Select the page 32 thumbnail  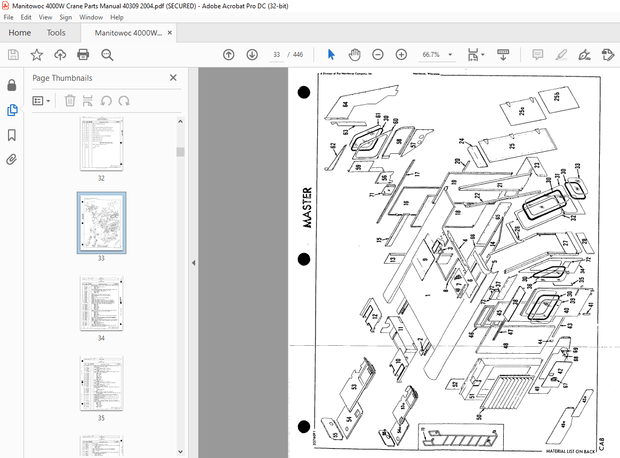tap(102, 144)
